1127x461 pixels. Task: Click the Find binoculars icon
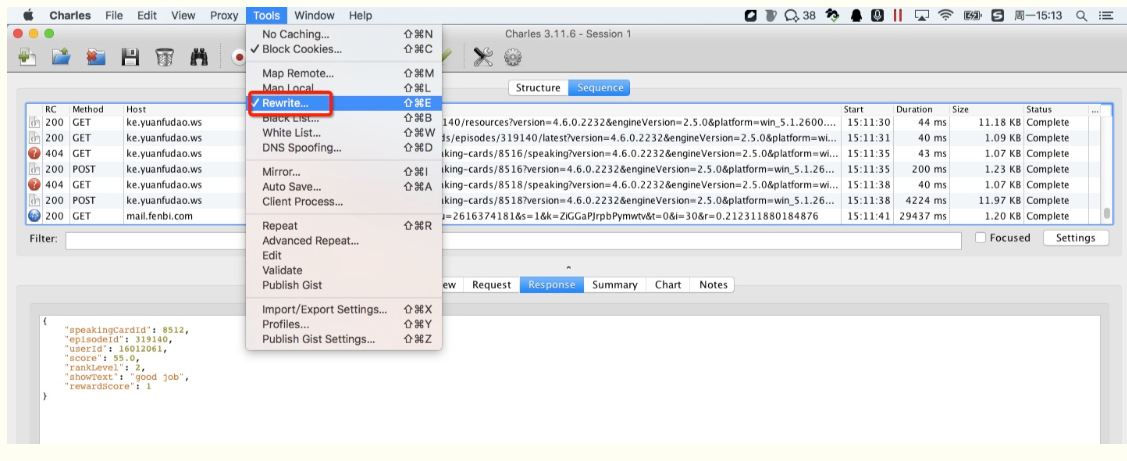coord(198,58)
